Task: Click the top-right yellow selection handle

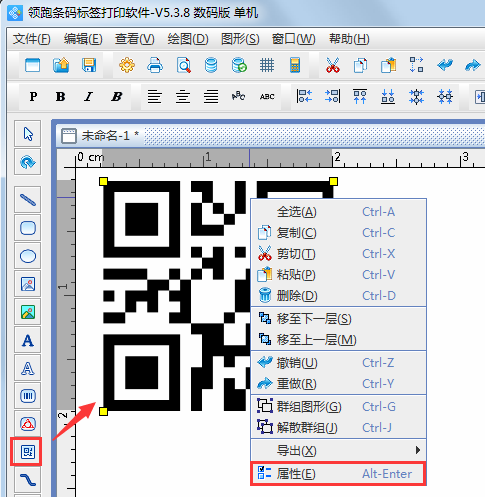Action: [x=333, y=181]
